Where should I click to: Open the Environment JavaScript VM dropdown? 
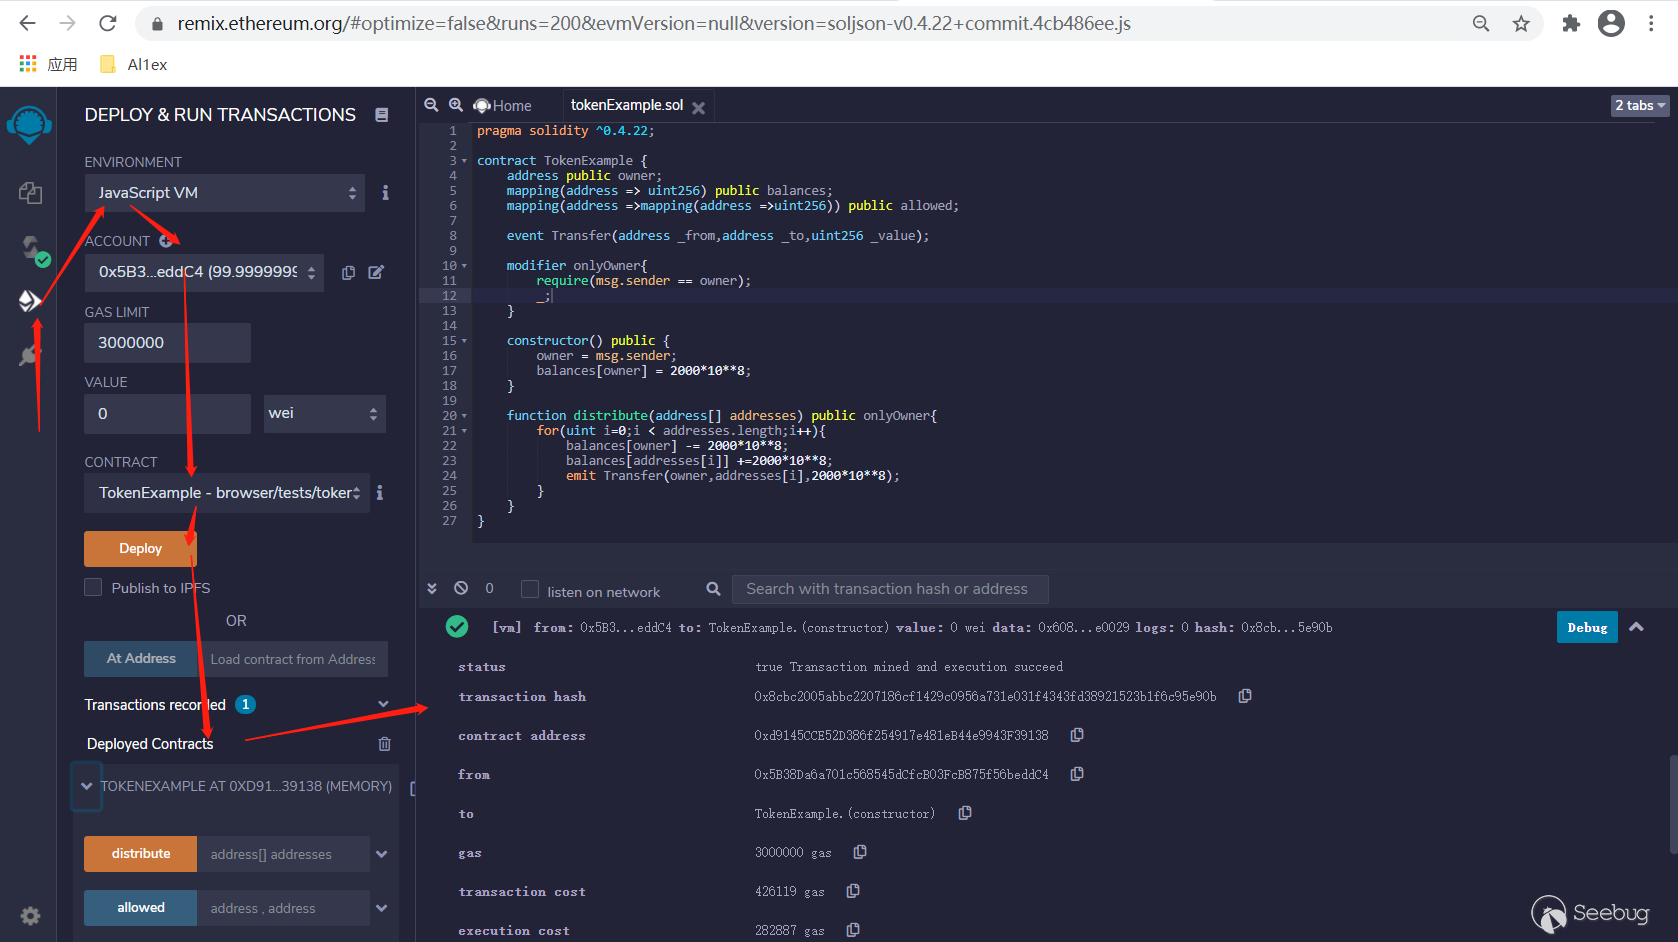[x=225, y=193]
